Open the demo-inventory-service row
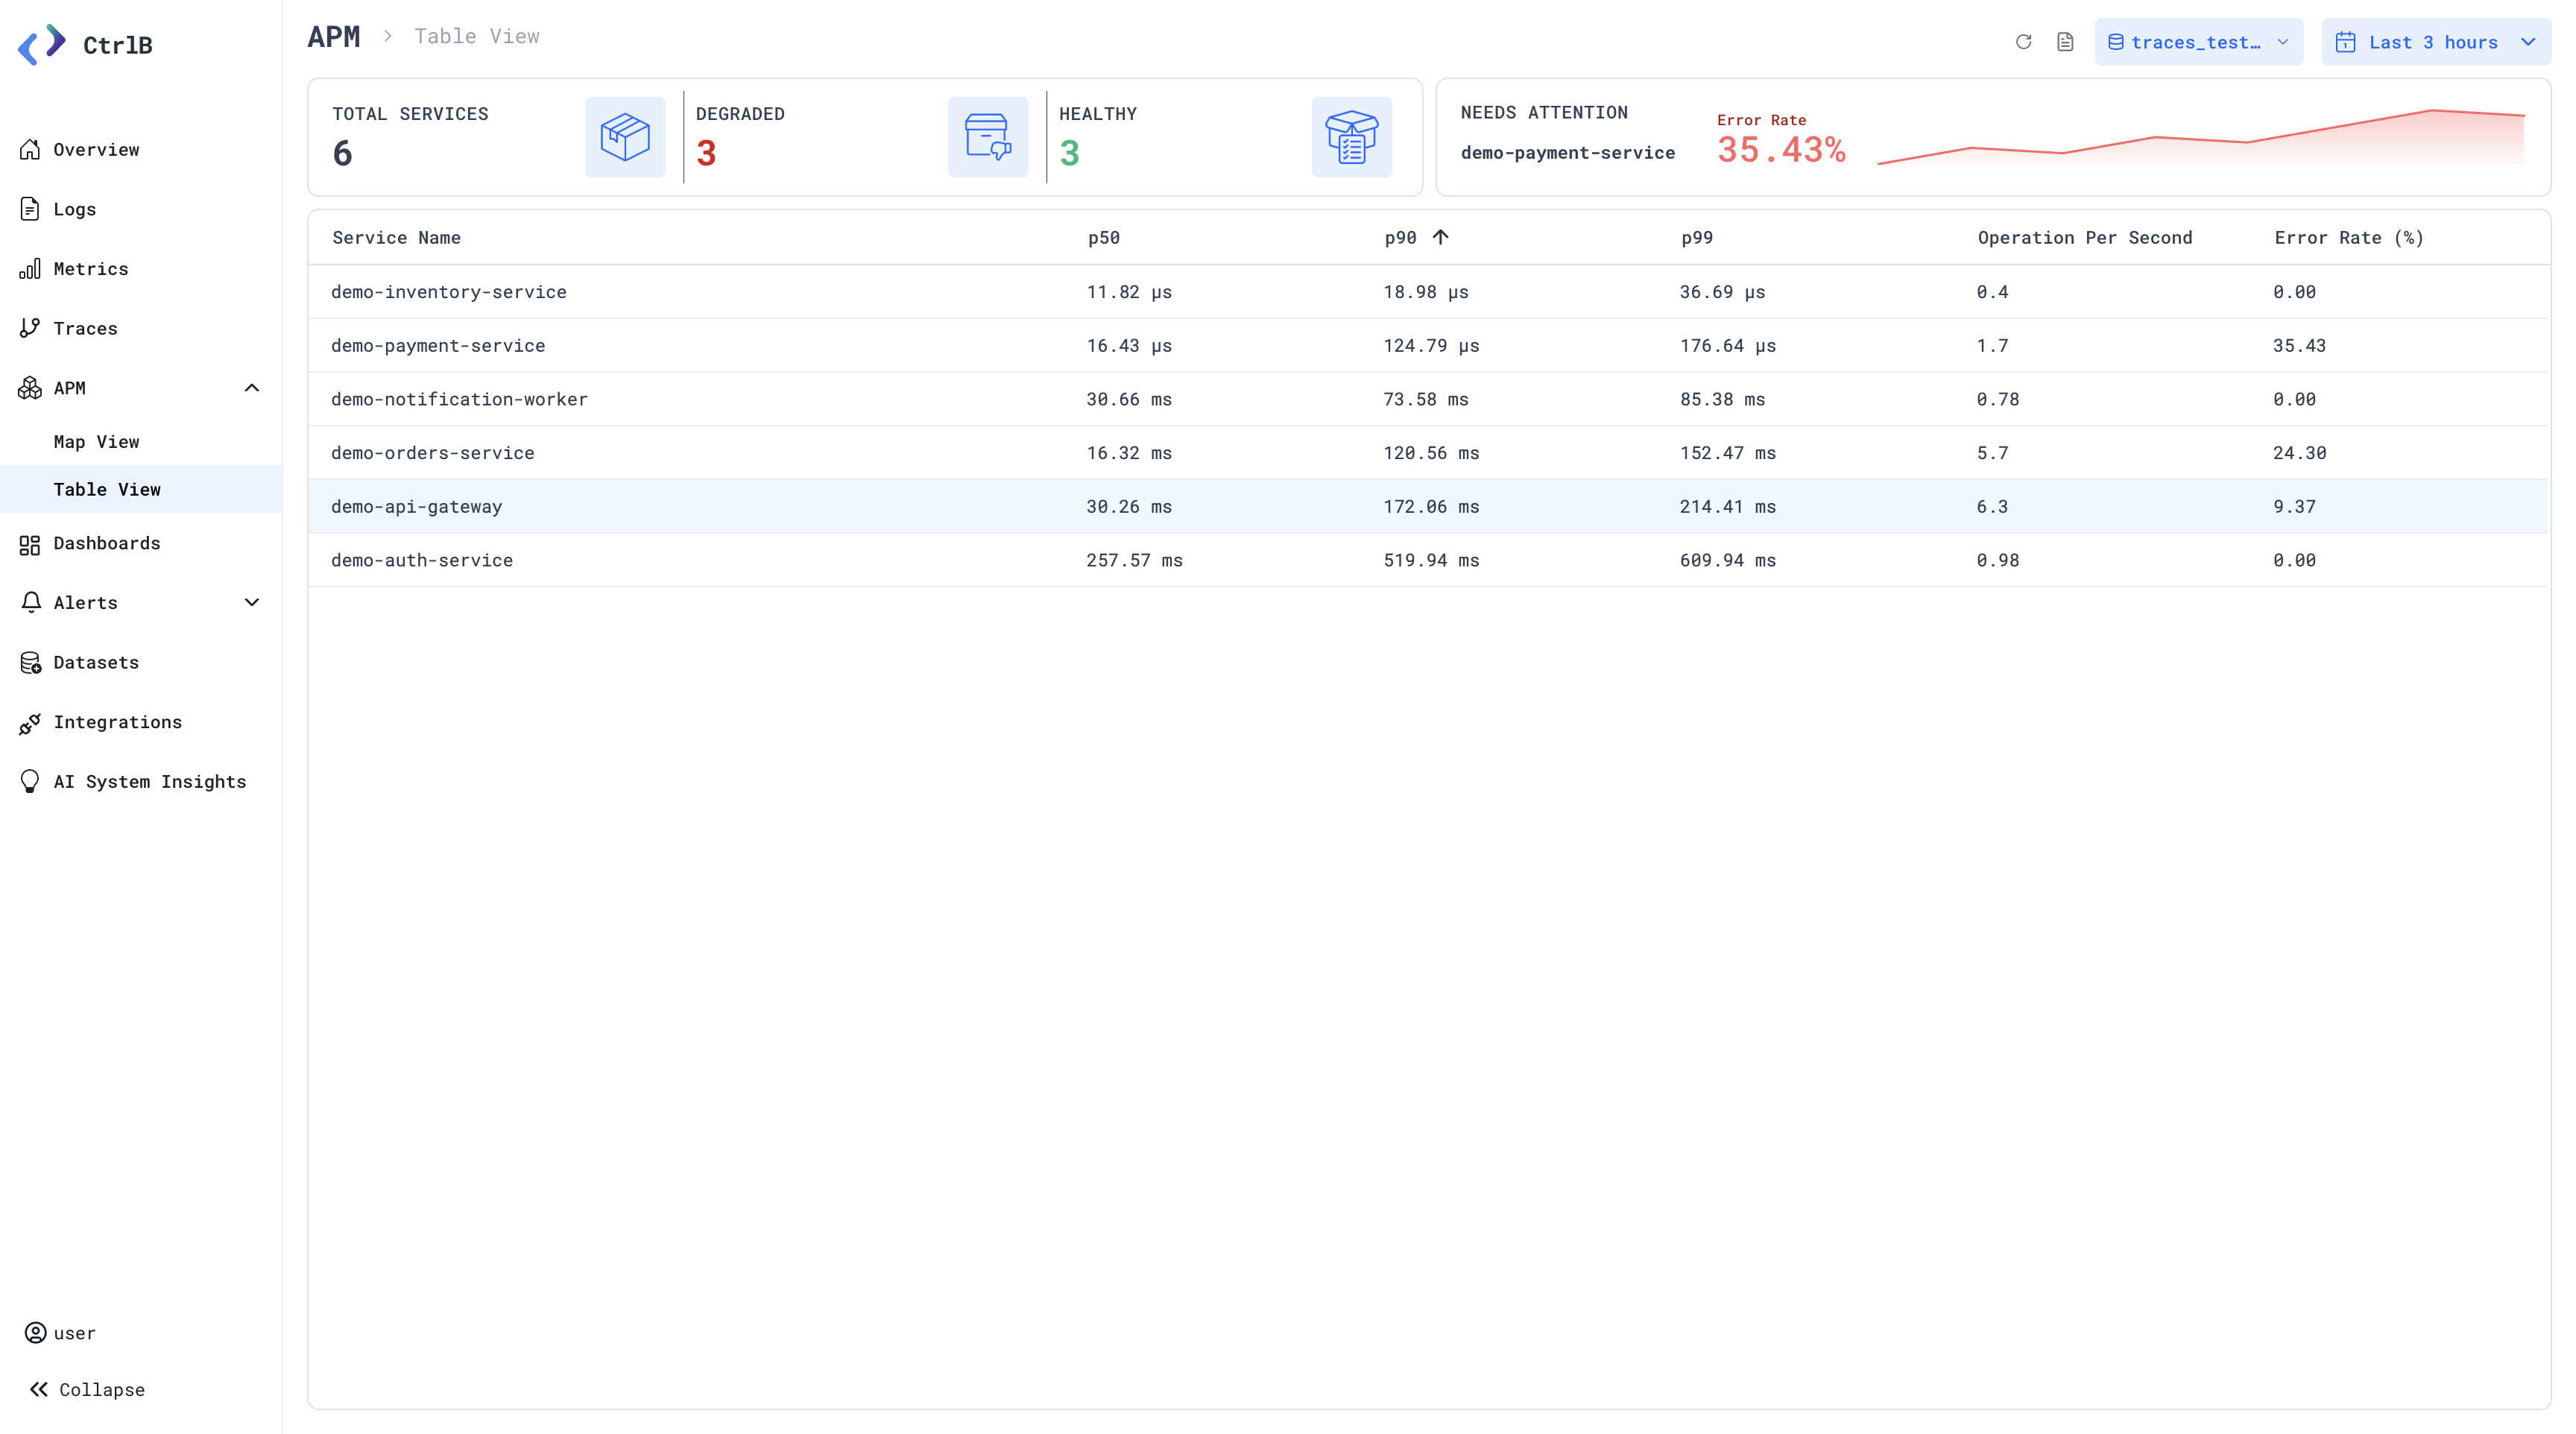Viewport: 2576px width, 1434px height. (1428, 292)
